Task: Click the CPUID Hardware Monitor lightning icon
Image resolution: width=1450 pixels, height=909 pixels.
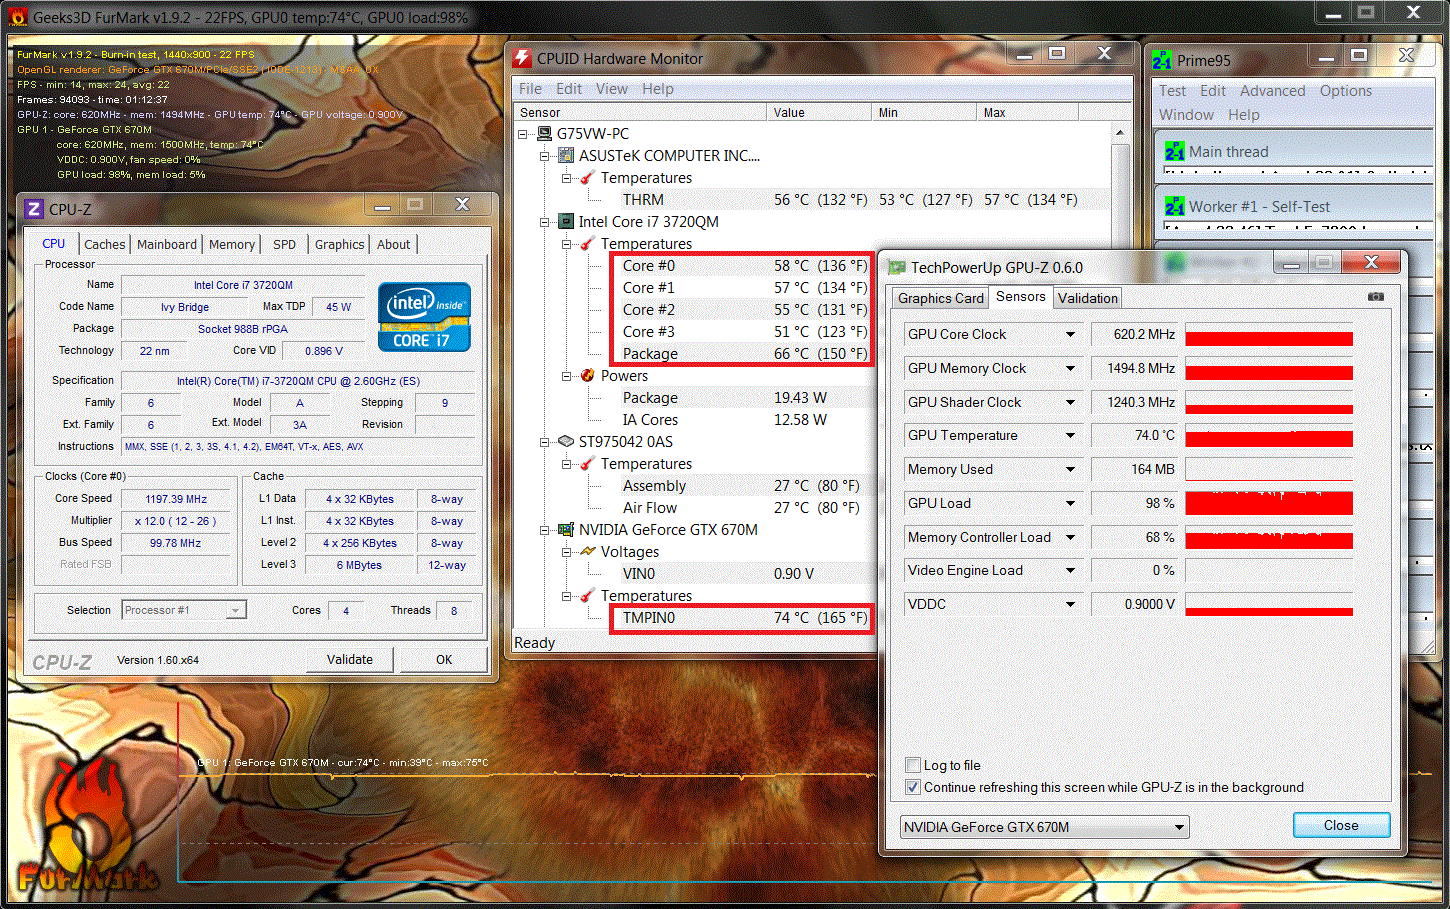Action: pos(522,58)
